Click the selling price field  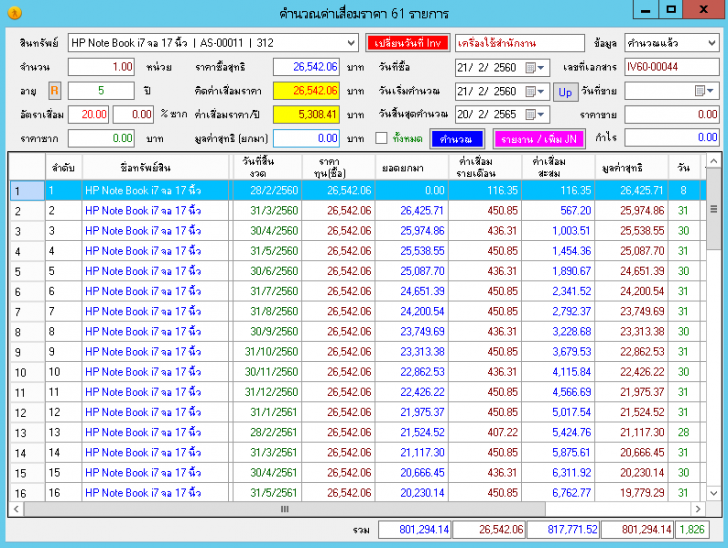672,114
